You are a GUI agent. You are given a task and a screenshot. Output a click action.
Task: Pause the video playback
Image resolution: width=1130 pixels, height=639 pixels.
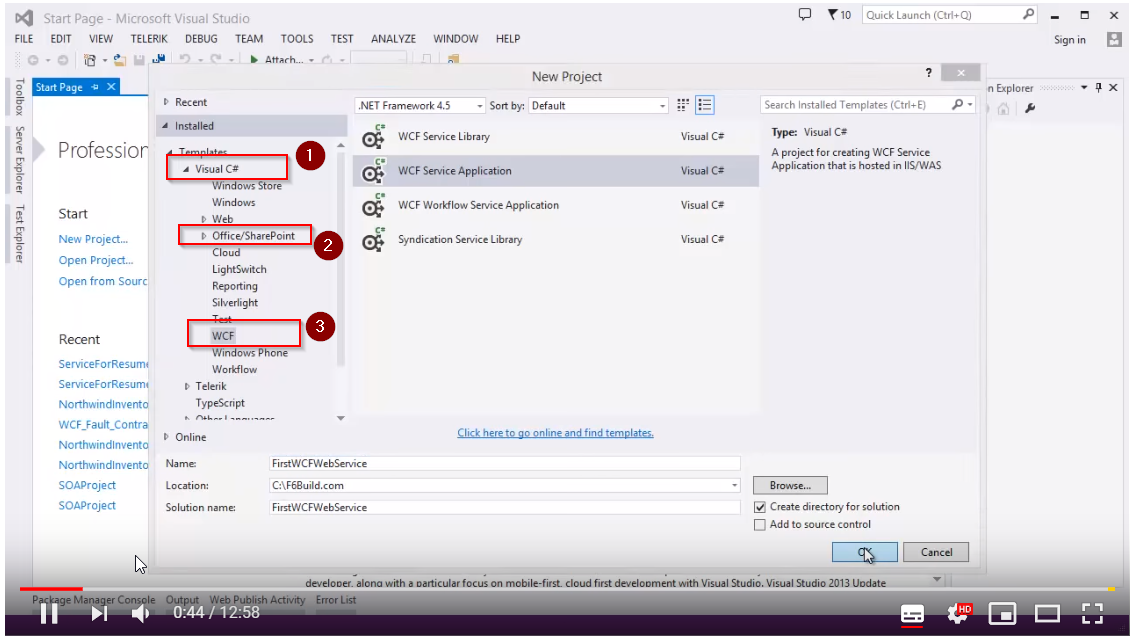[x=49, y=613]
